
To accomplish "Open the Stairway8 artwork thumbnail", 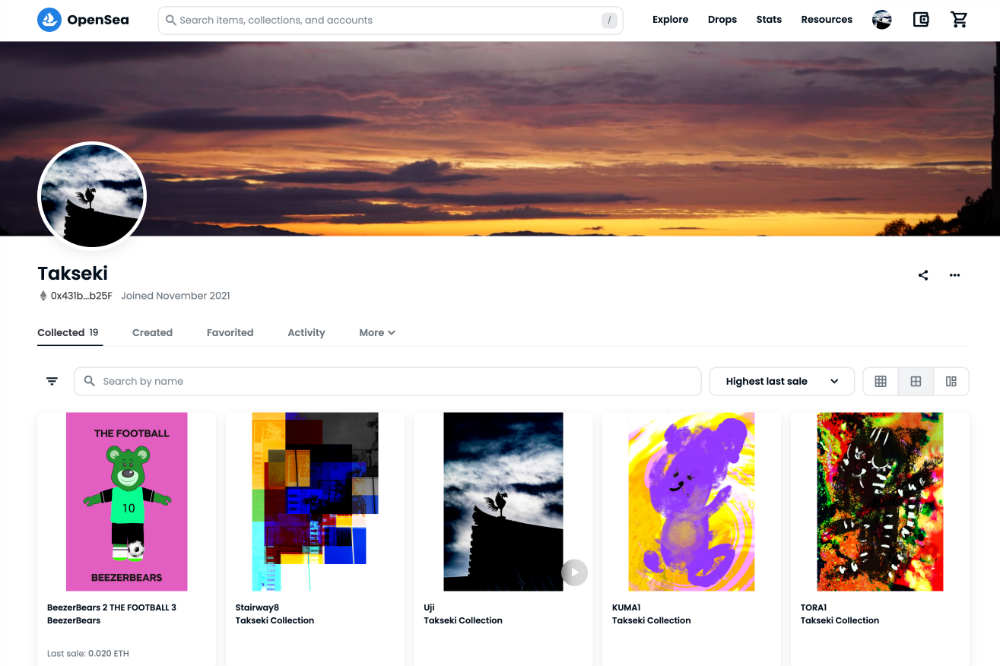I will pyautogui.click(x=315, y=501).
